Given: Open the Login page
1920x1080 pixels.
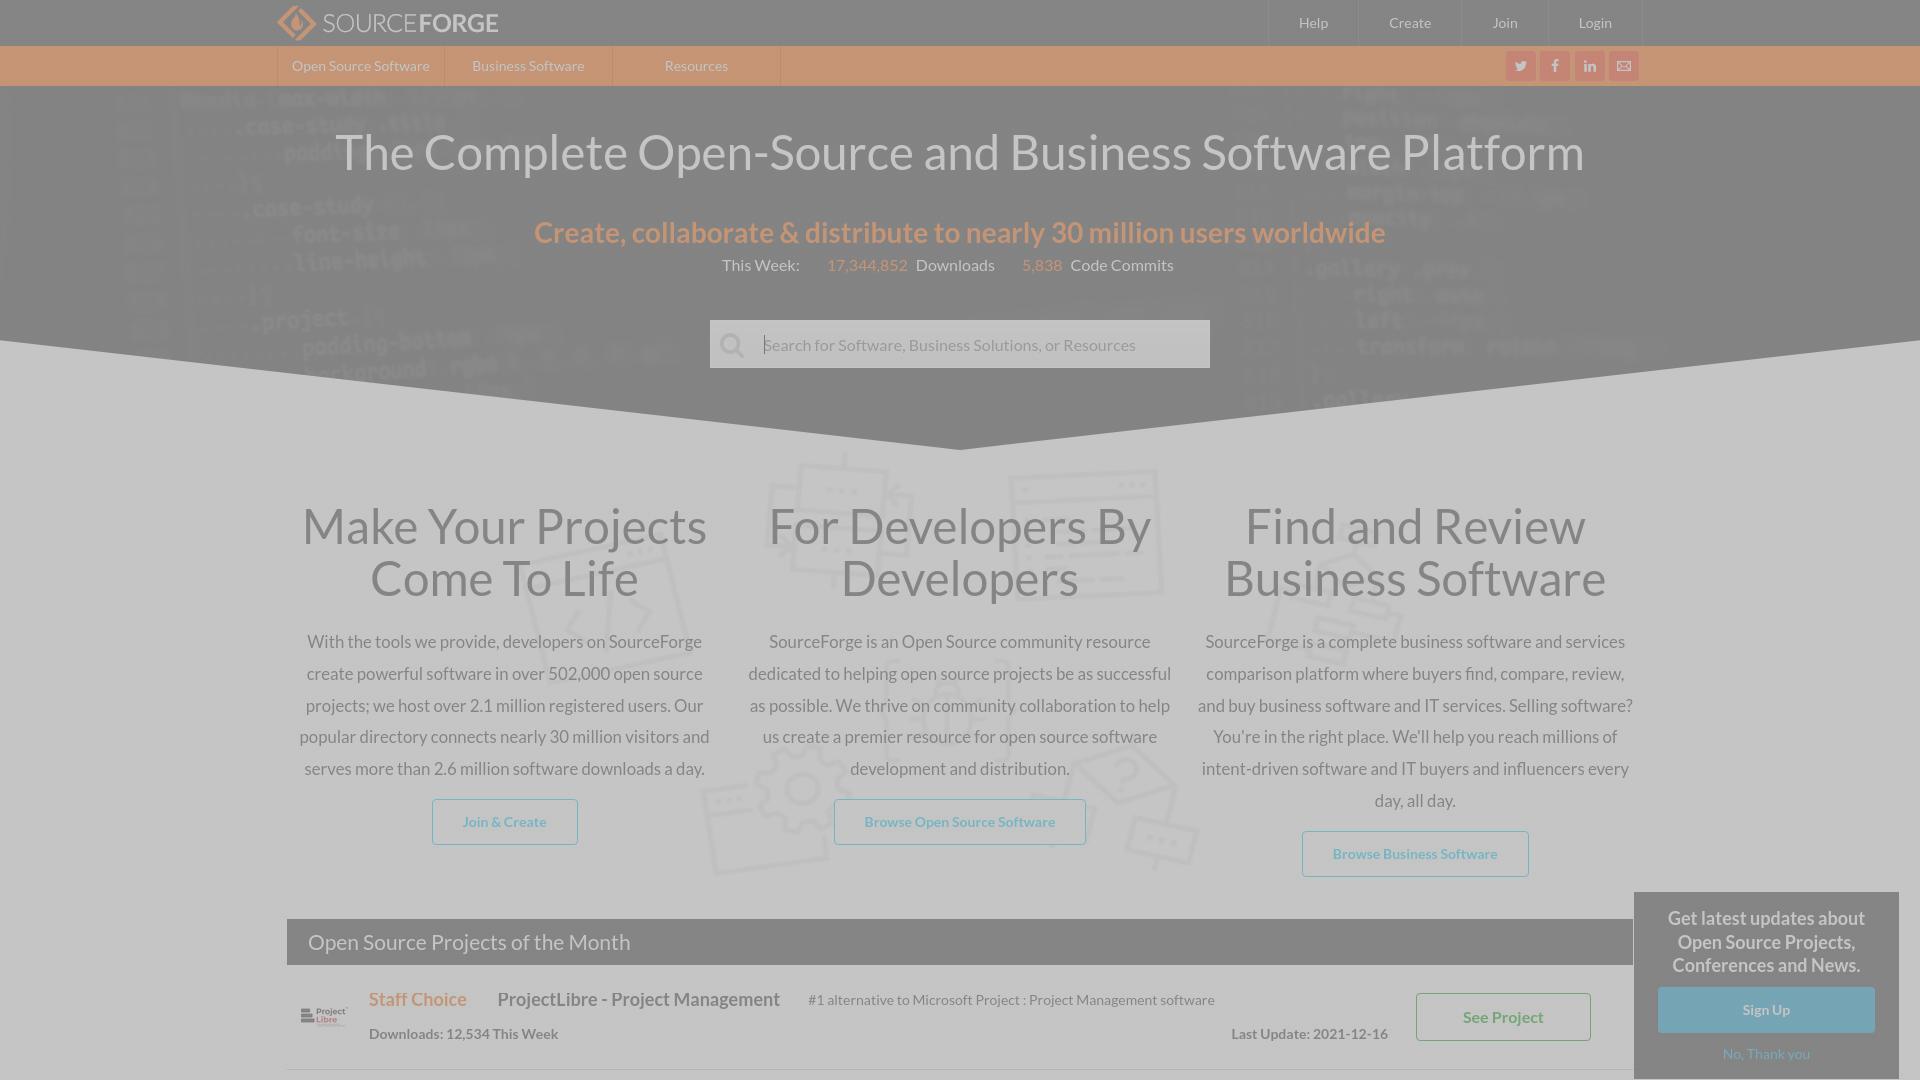Looking at the screenshot, I should [1595, 23].
